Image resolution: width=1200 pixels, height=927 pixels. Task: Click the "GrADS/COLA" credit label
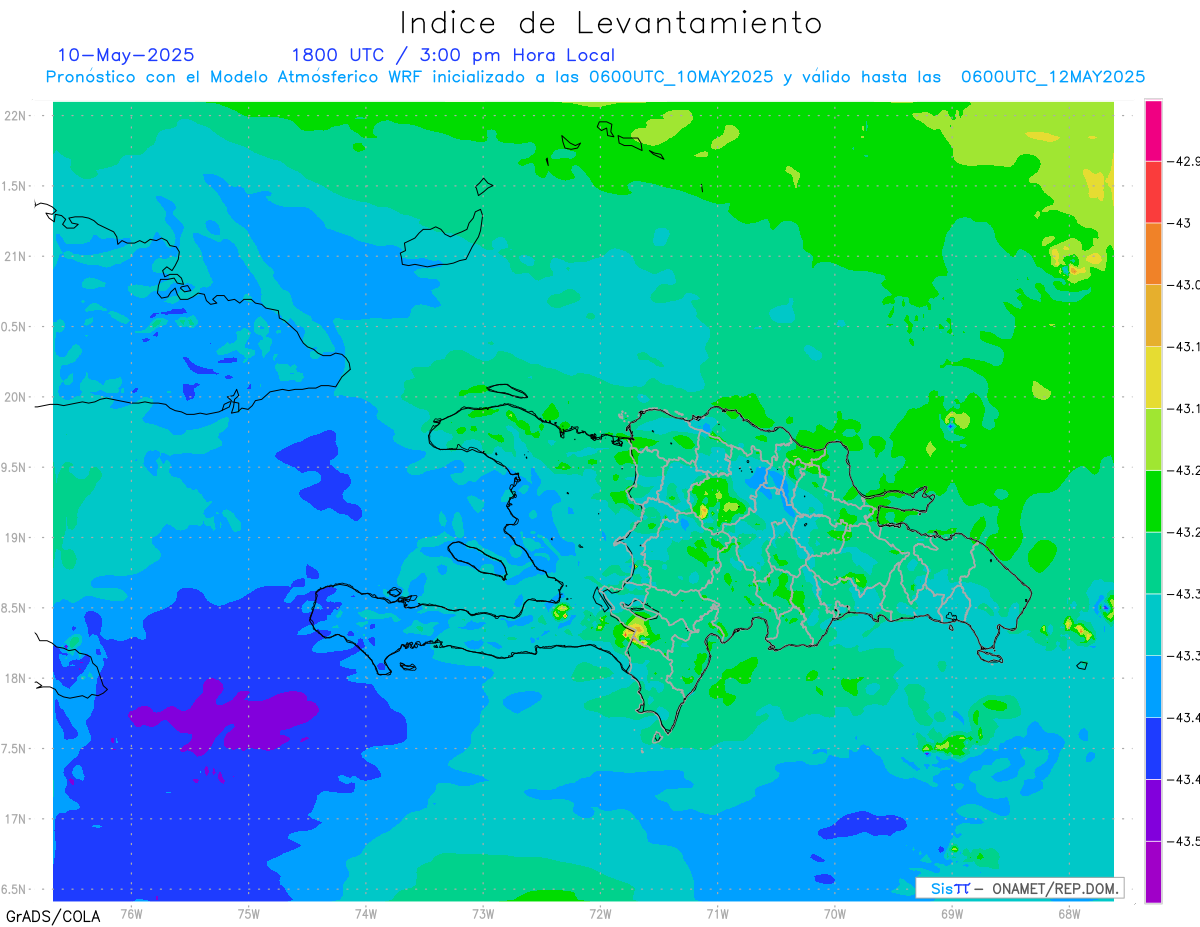tap(53, 916)
